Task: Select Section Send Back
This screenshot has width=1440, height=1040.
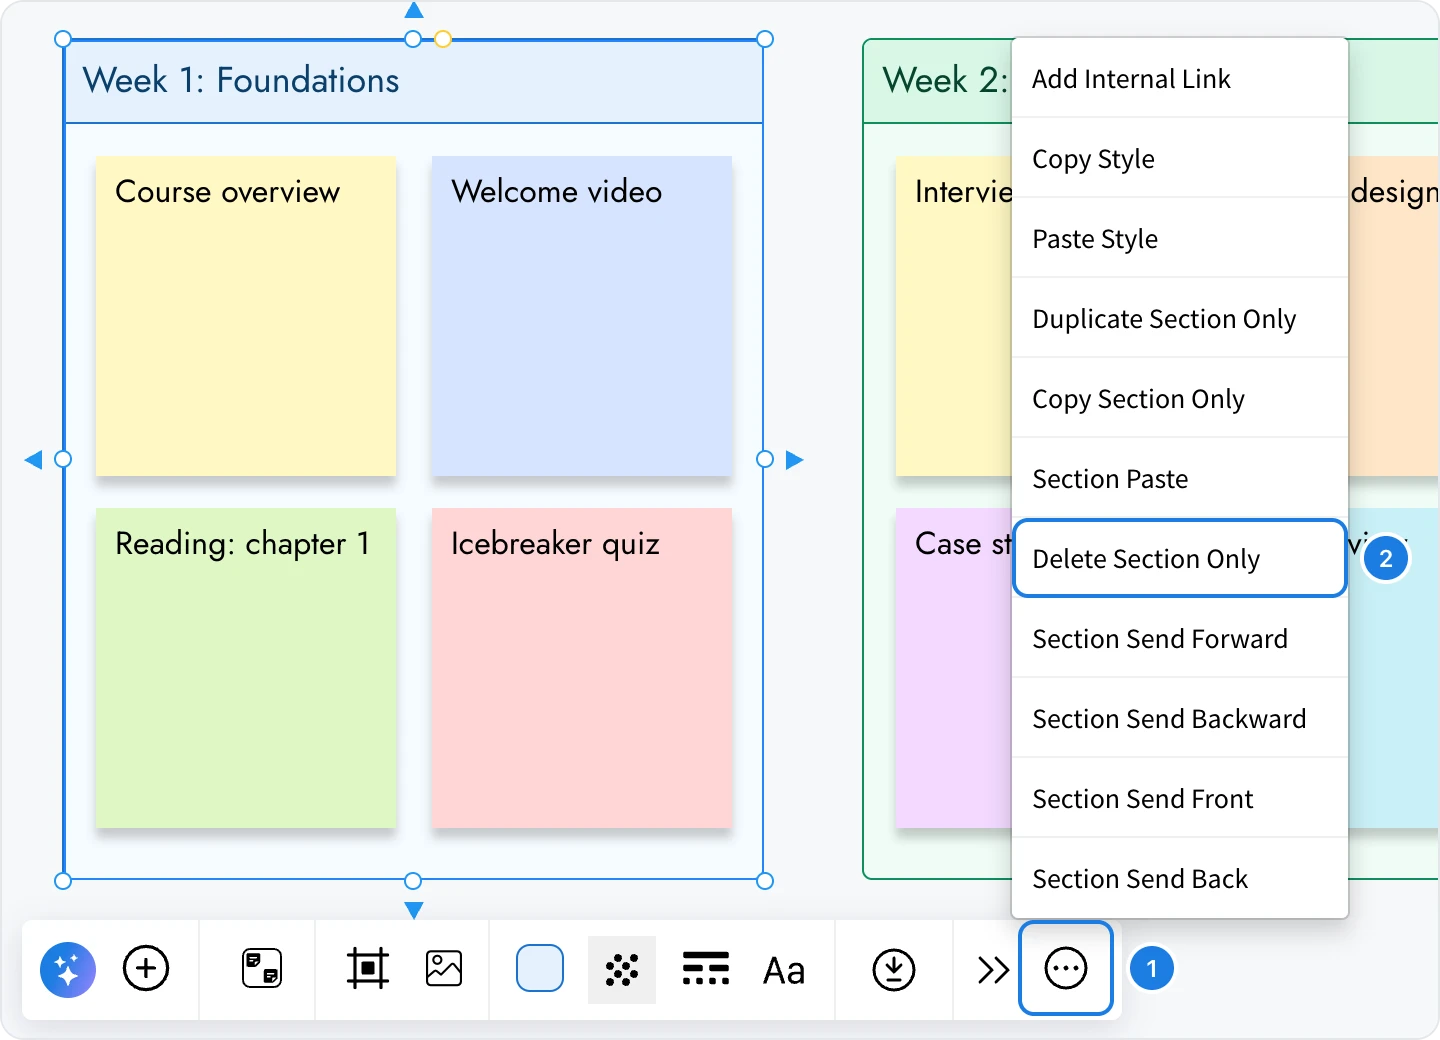Action: coord(1180,878)
